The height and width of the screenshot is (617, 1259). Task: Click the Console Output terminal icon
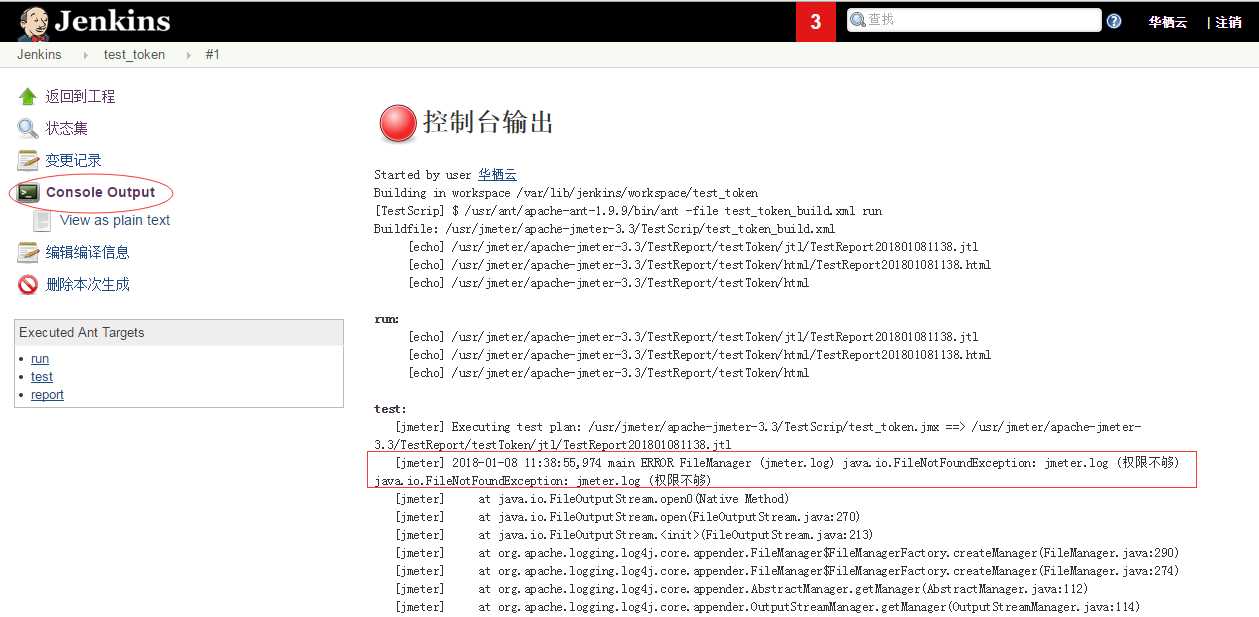click(28, 192)
